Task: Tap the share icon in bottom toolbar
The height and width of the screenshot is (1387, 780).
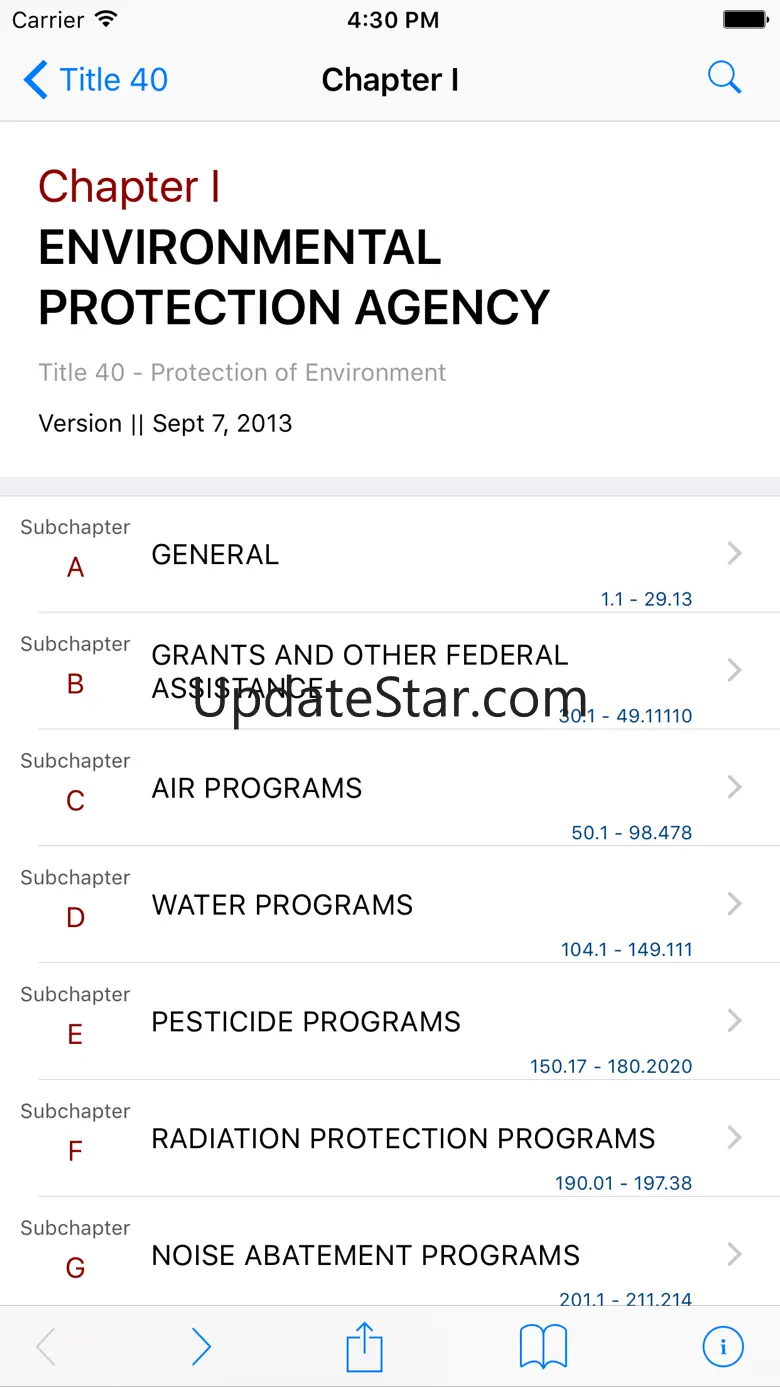Action: pos(364,1347)
